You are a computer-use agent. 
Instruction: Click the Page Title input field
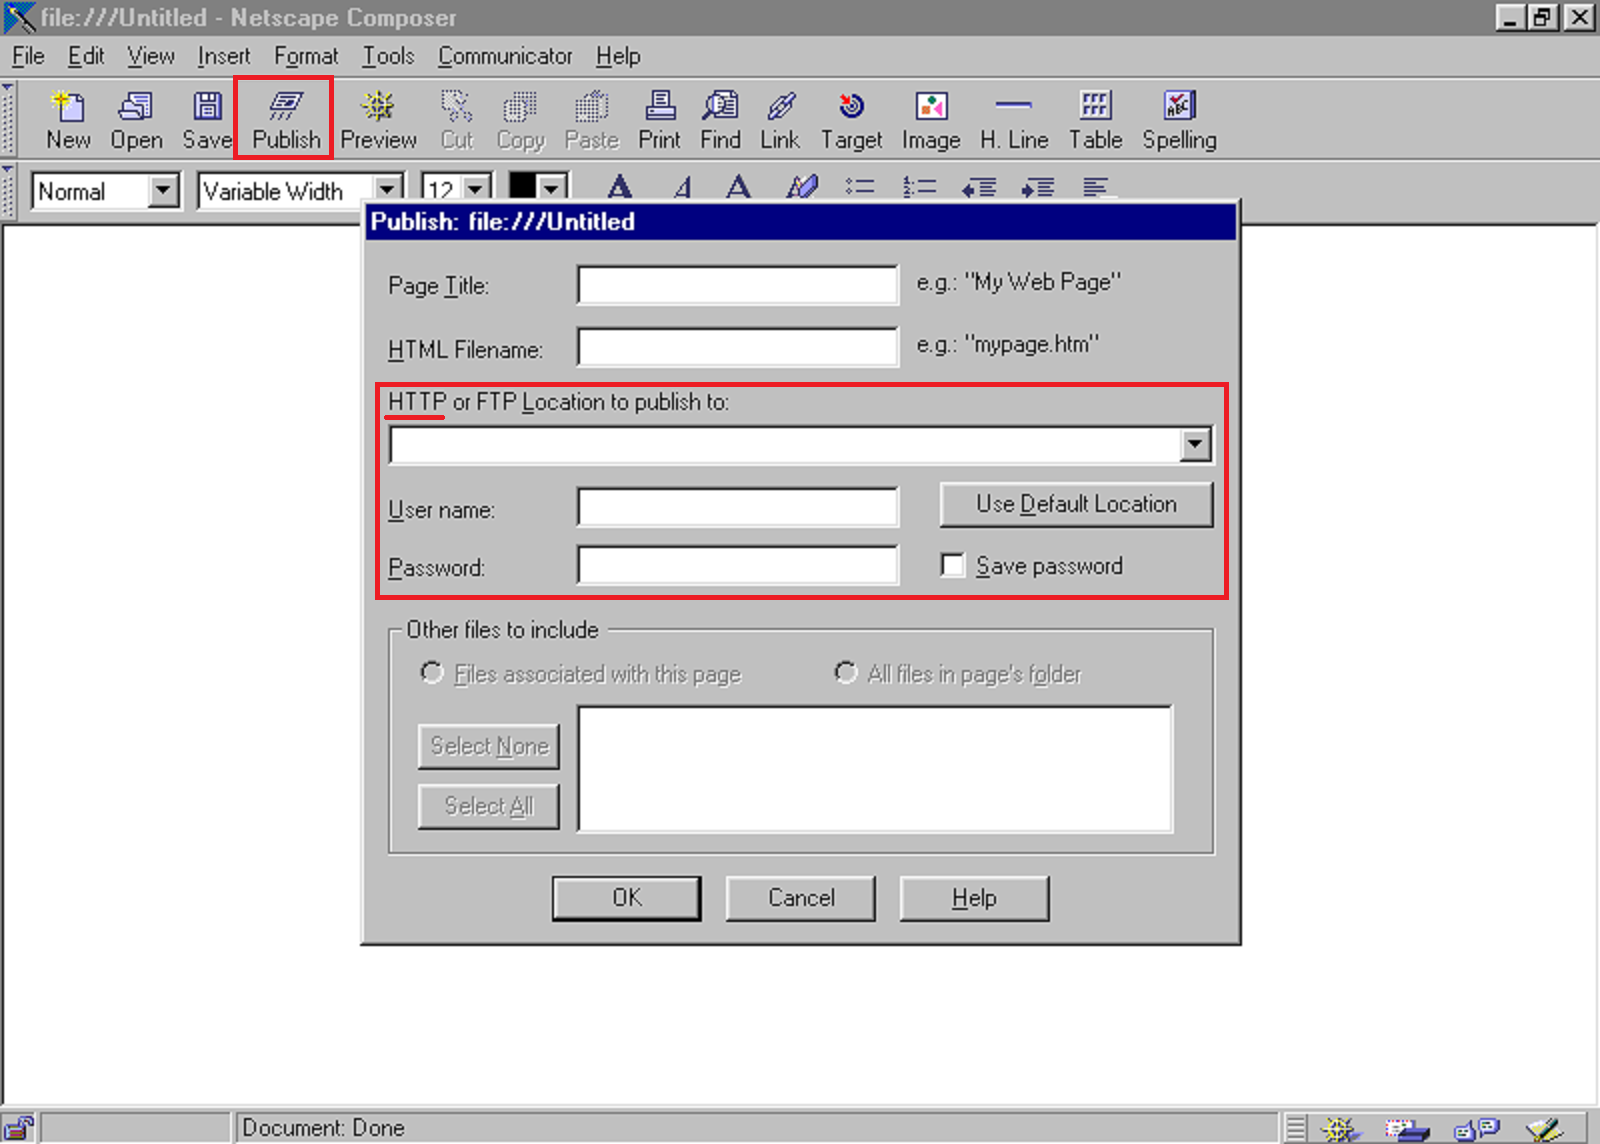pos(737,286)
